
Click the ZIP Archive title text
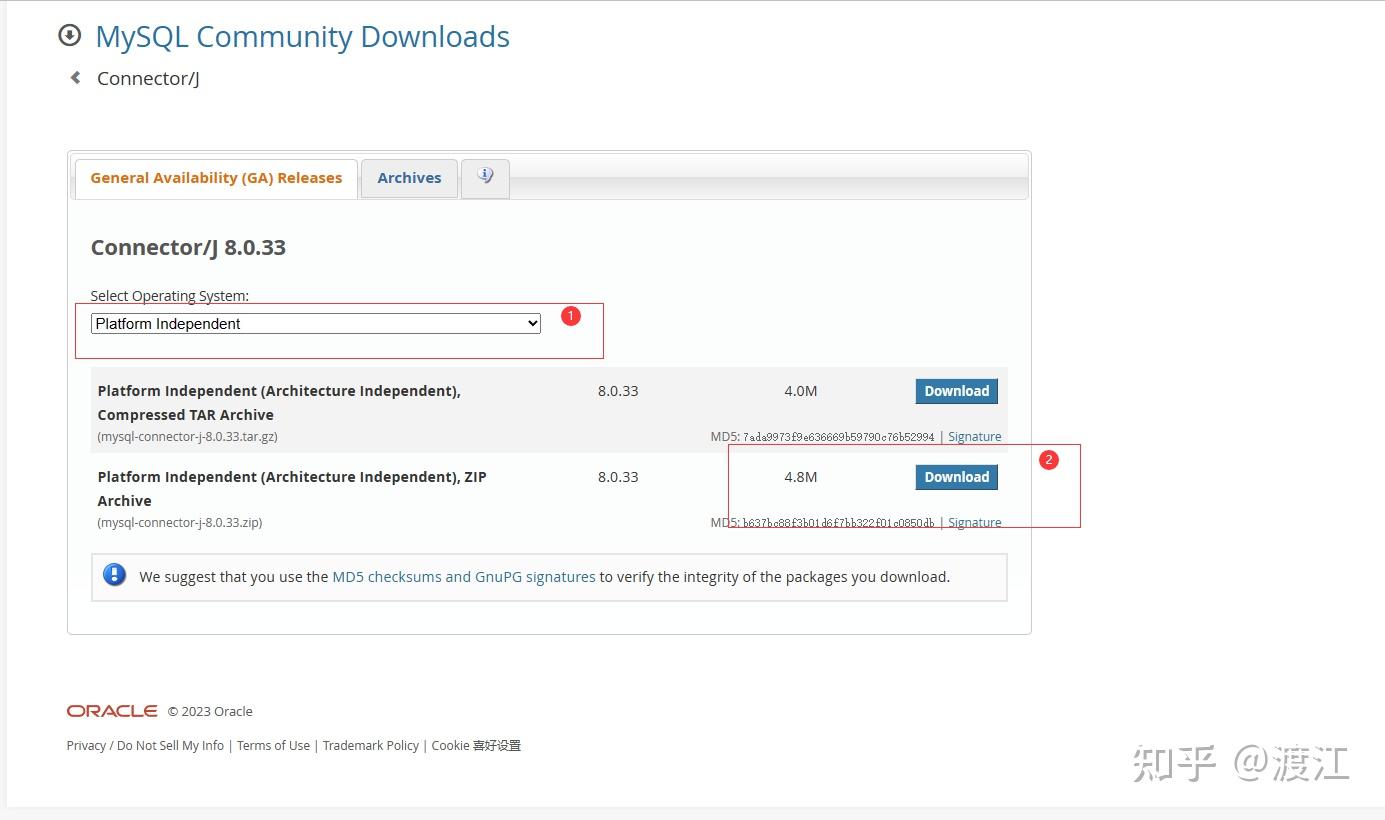(x=292, y=489)
